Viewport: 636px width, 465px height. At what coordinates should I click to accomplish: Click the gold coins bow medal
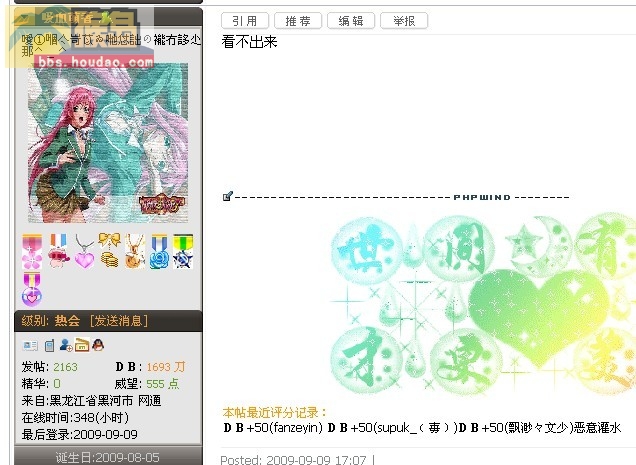coord(110,250)
